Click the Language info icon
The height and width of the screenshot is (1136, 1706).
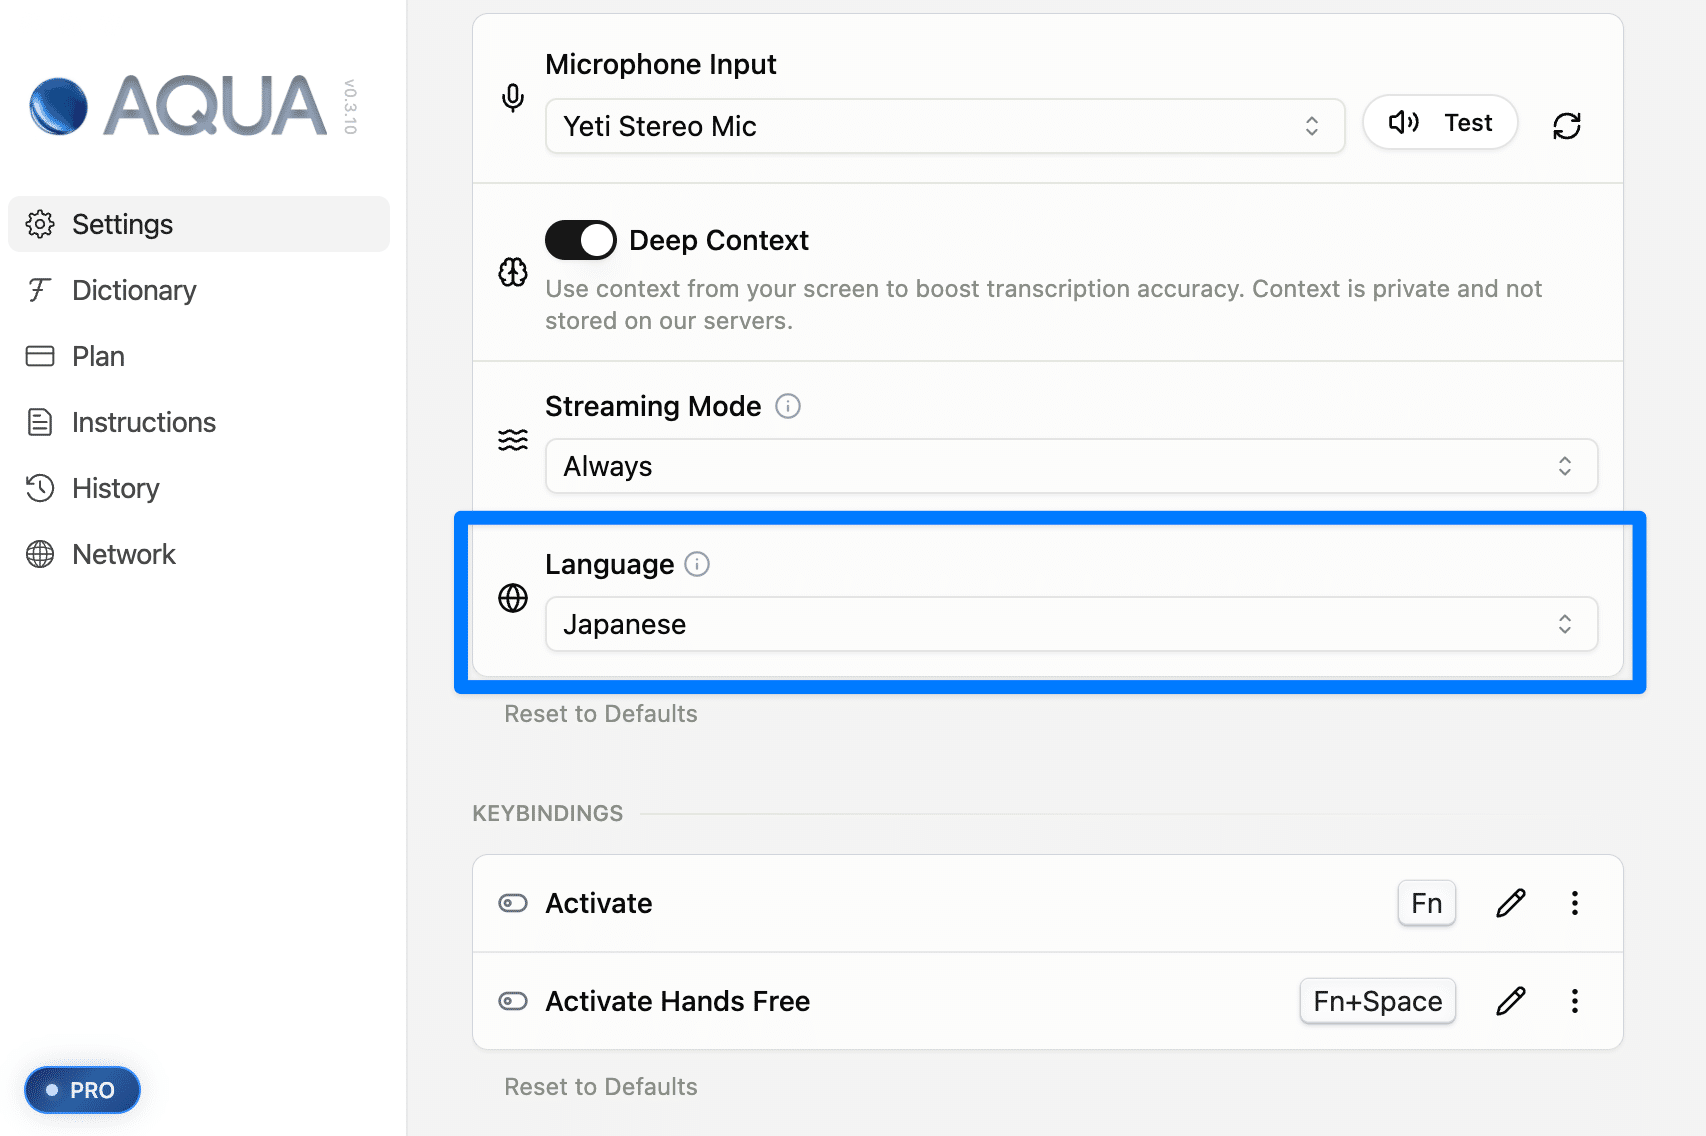(697, 564)
